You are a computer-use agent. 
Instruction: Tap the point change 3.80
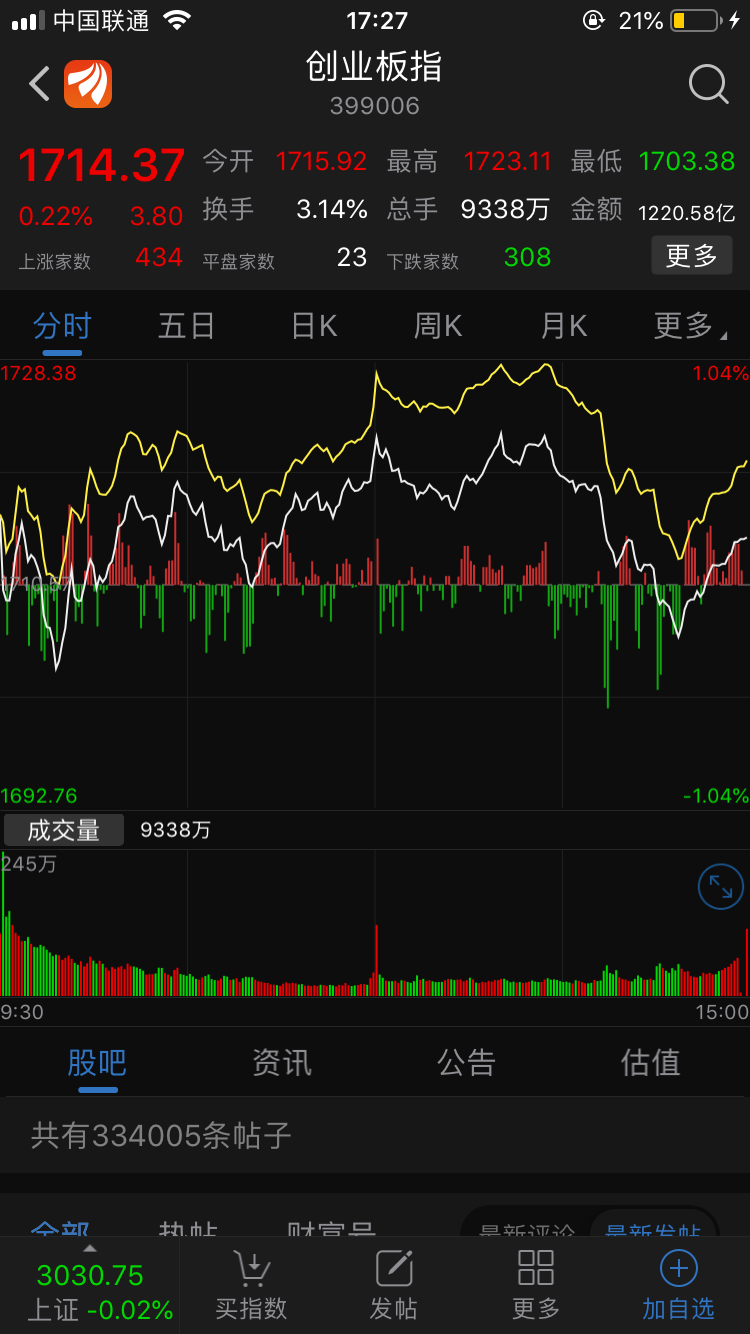(x=156, y=216)
